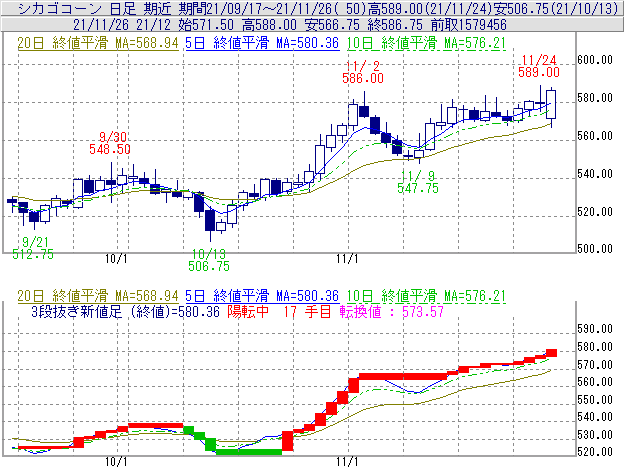This screenshot has width=624, height=475.
Task: Select the 11/24 589.00 high label
Action: coord(539,66)
